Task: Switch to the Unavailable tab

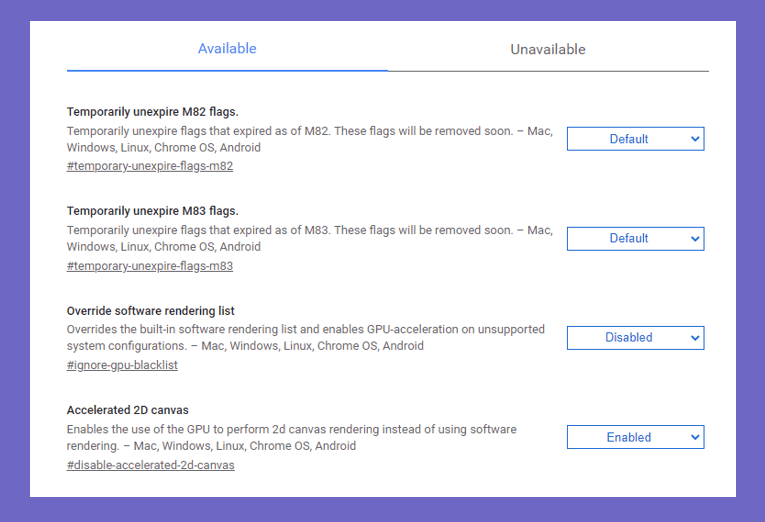Action: (x=548, y=49)
